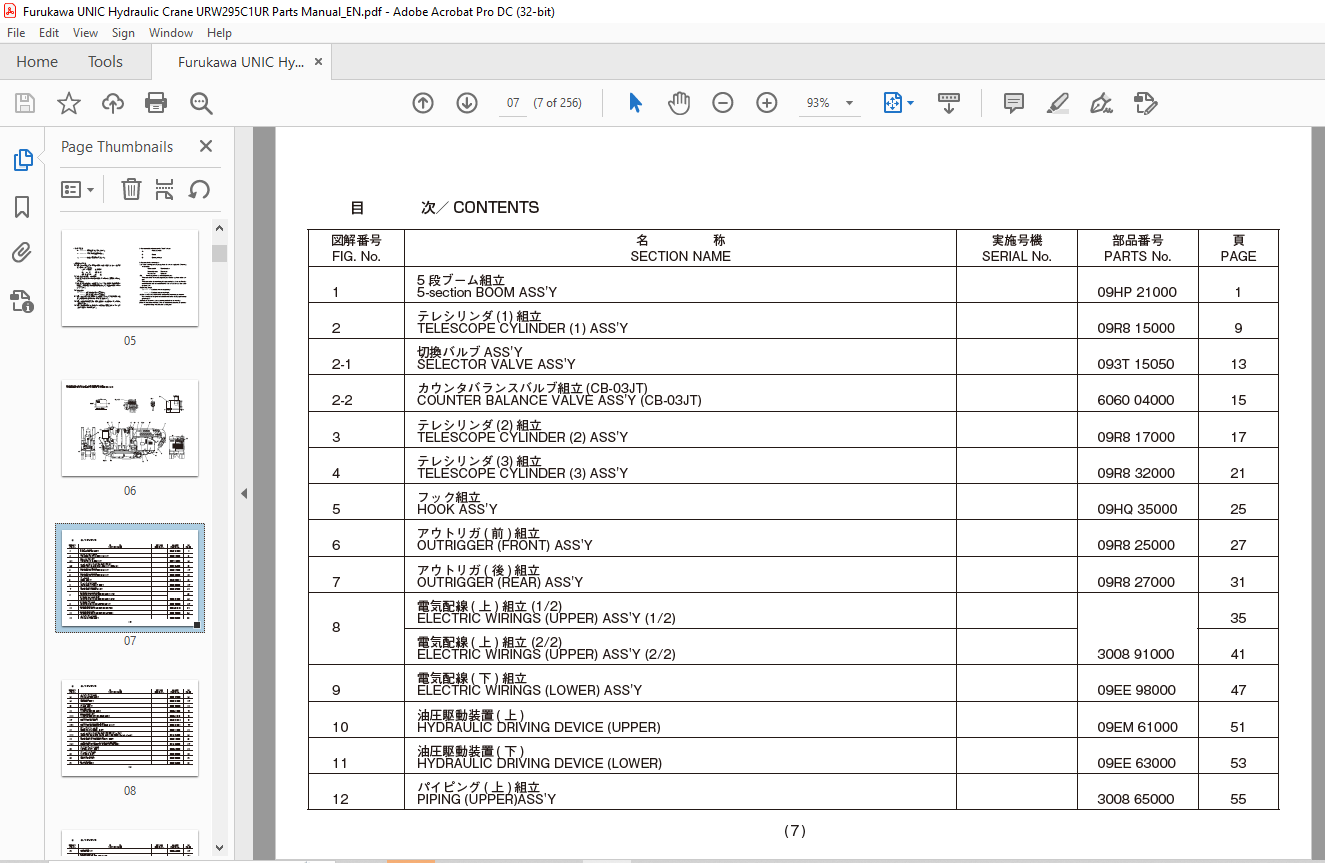1325x863 pixels.
Task: Select the Highlight text tool
Action: pyautogui.click(x=1058, y=103)
